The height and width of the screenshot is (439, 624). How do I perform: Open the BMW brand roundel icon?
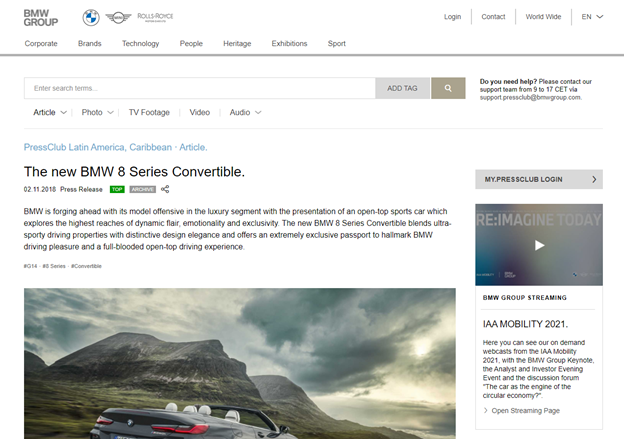(91, 18)
